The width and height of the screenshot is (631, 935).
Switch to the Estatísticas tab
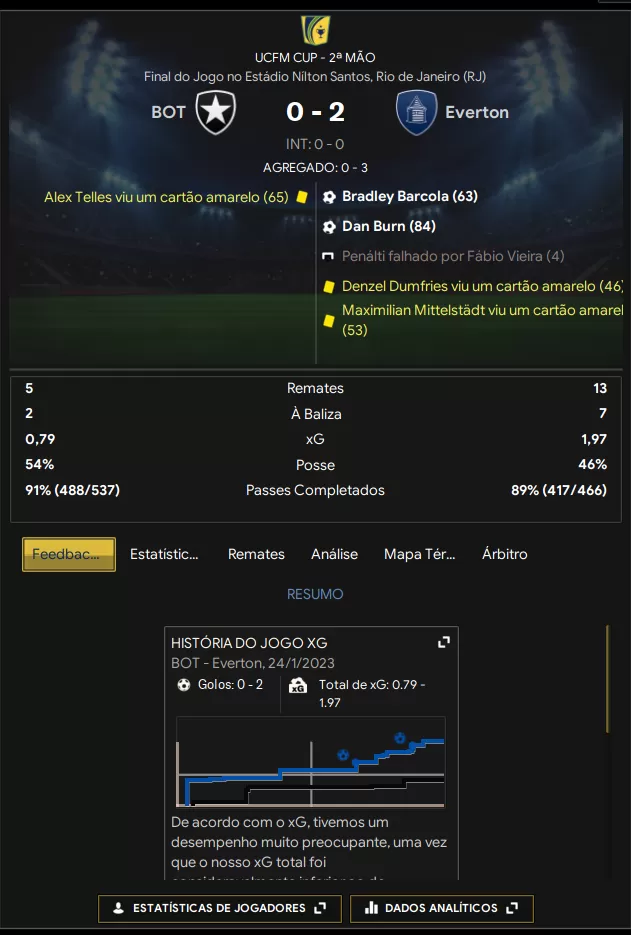[164, 554]
